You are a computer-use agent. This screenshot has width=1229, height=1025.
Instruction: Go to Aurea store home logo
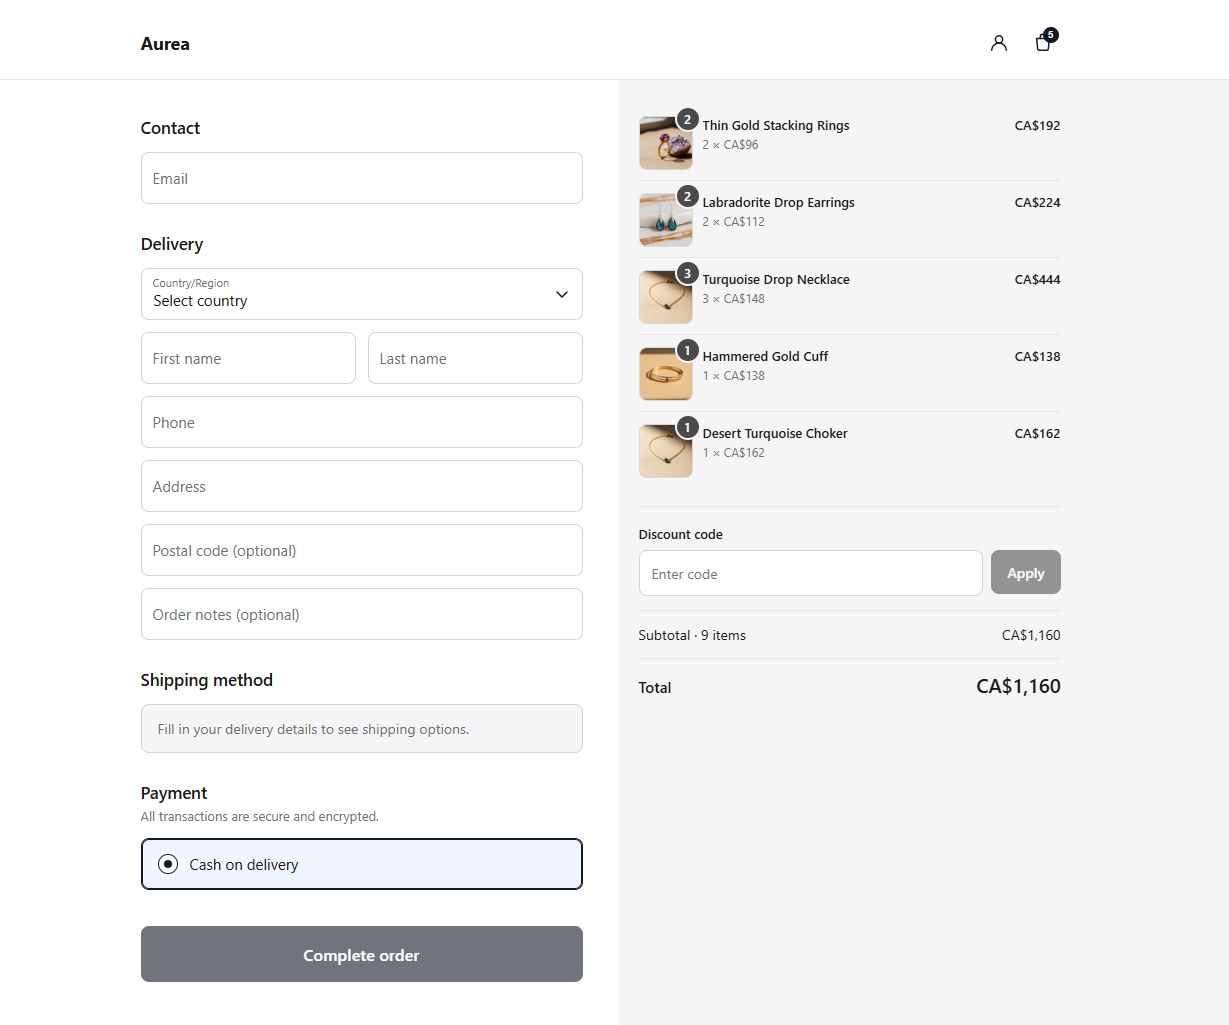pyautogui.click(x=165, y=44)
